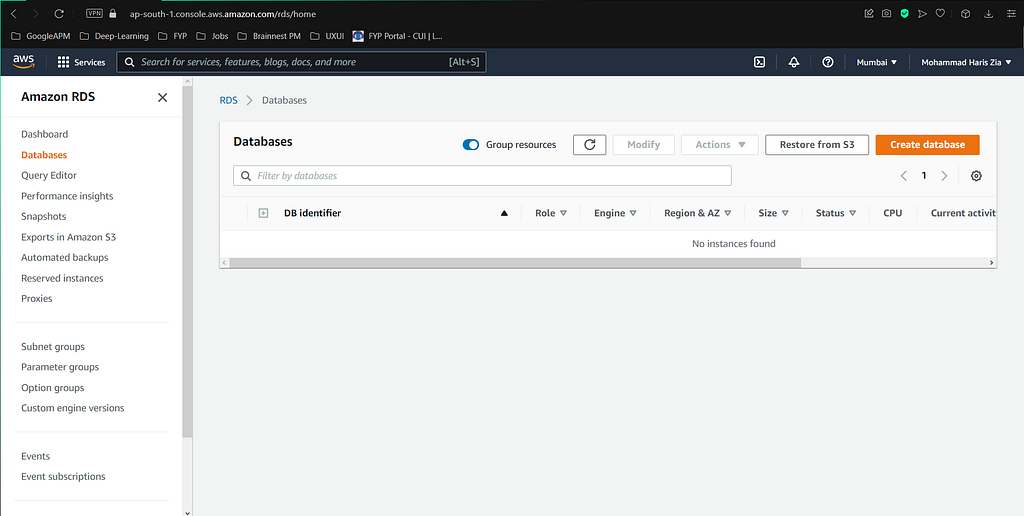Expand all rows using the plus icon
This screenshot has height=516, width=1024.
tap(263, 213)
